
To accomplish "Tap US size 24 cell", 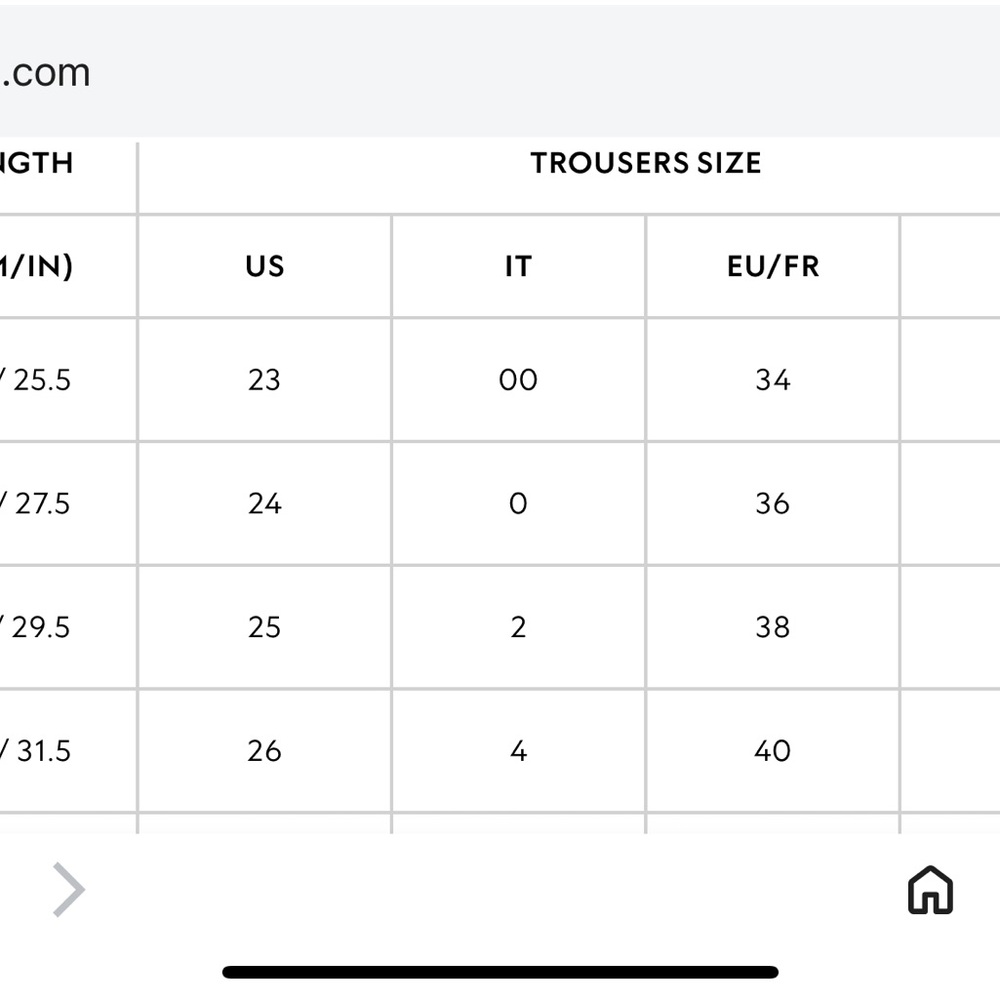I will click(265, 504).
